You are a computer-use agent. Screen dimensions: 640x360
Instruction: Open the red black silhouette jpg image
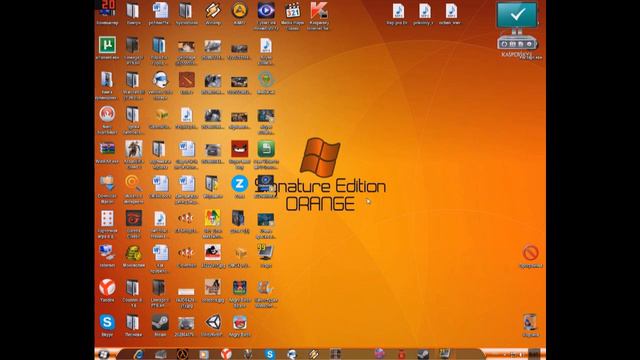213,252
